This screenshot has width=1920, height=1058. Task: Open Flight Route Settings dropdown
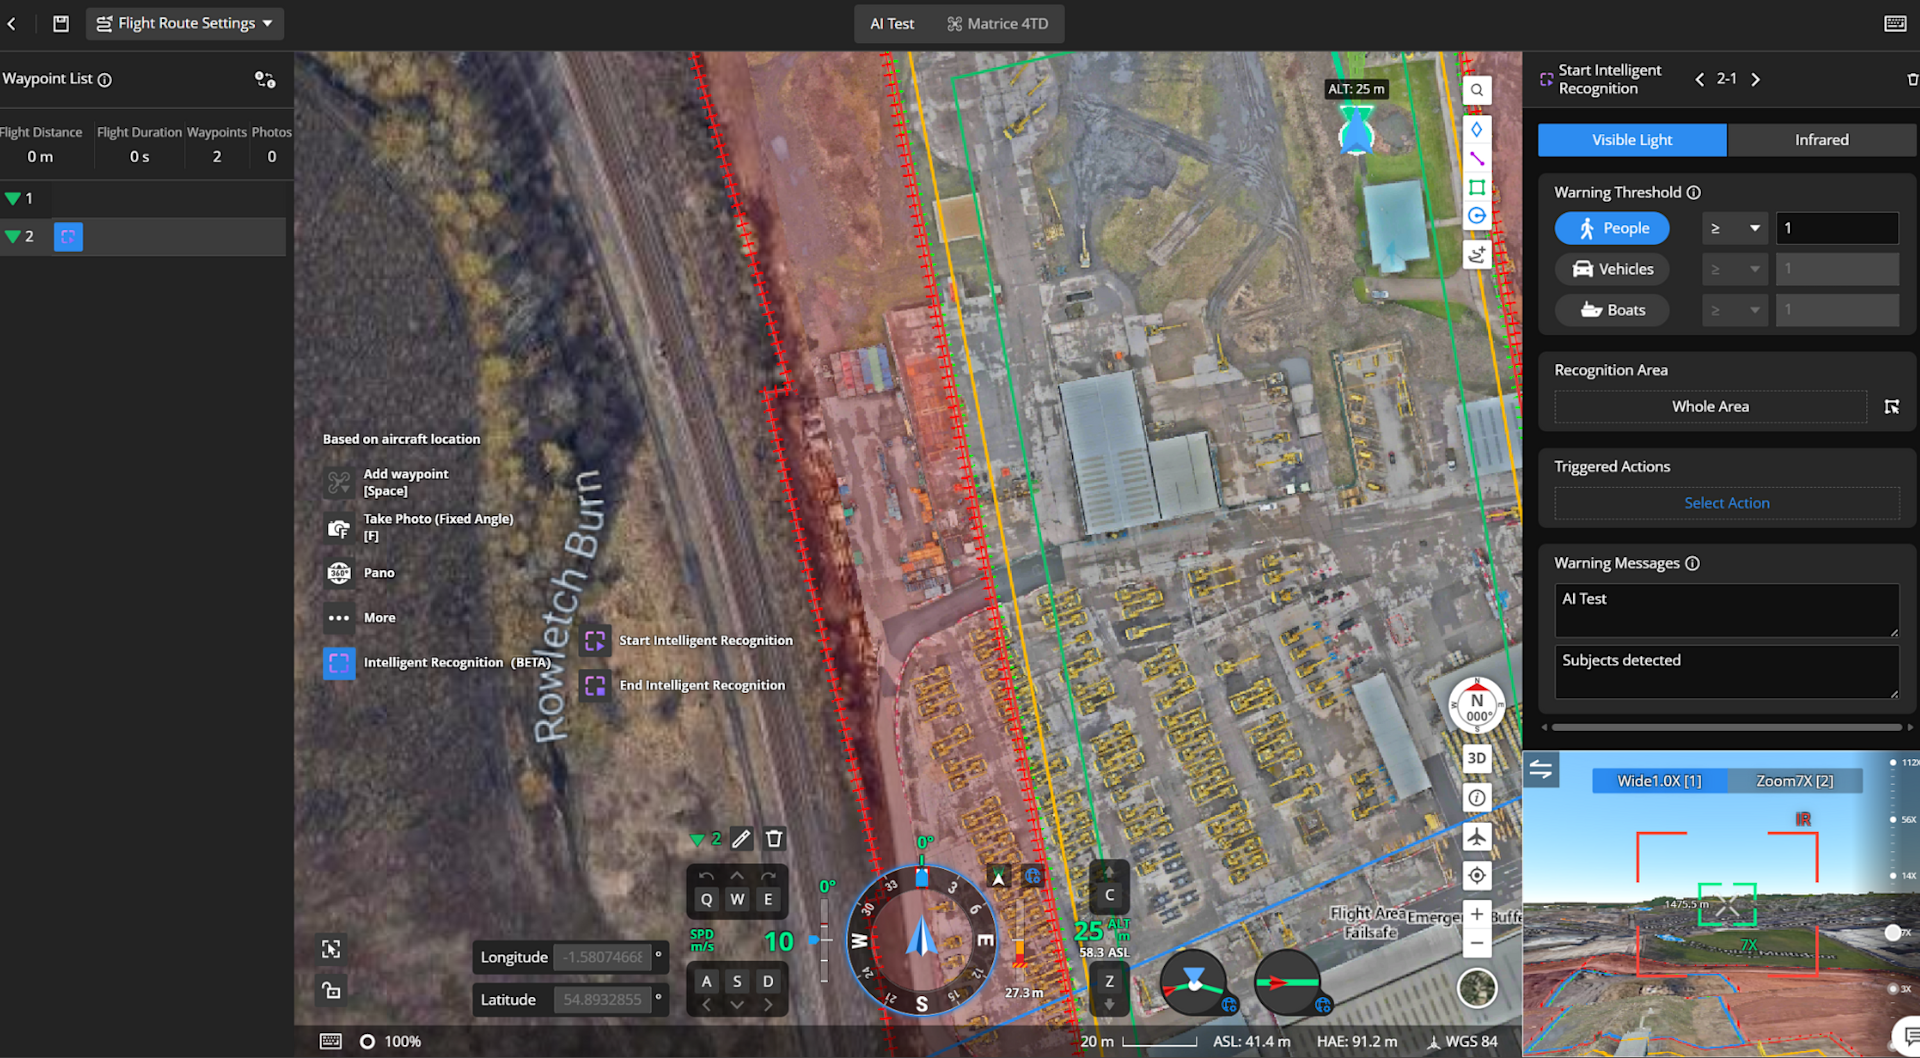click(185, 23)
